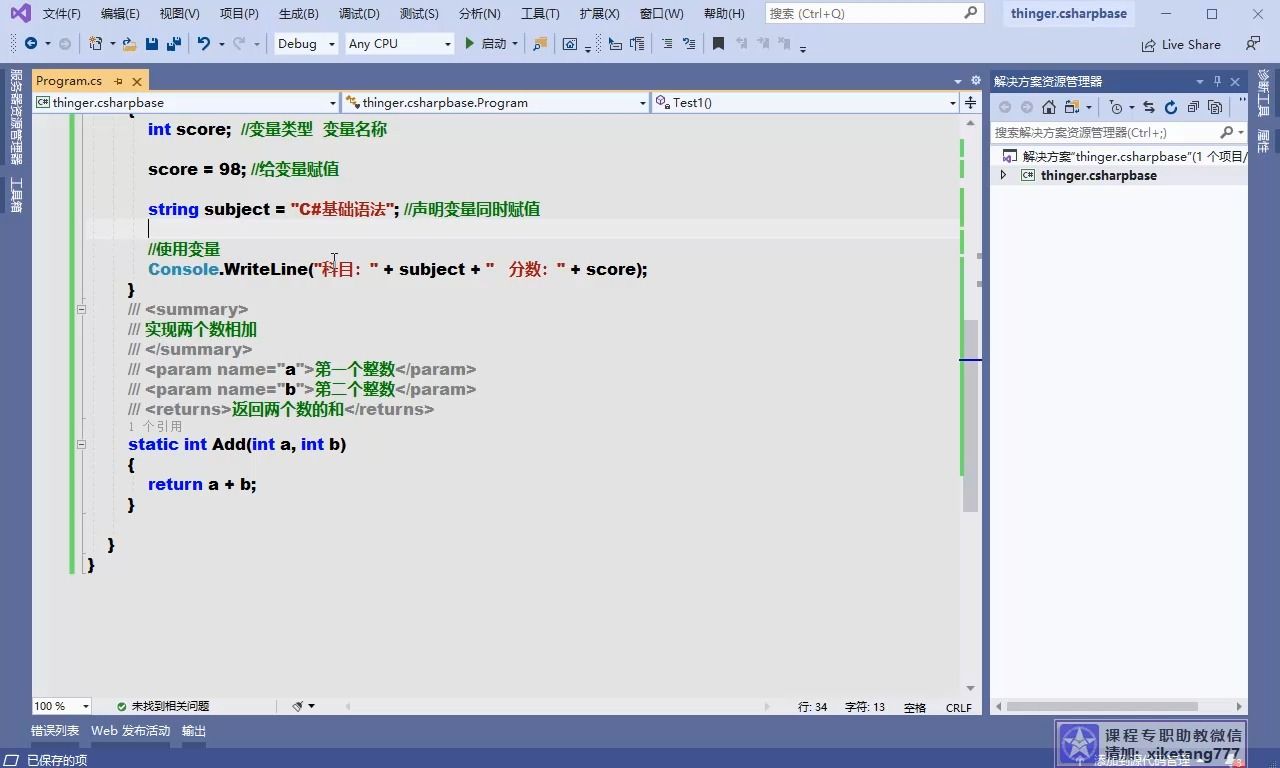Open the 生成(B) menu
Viewport: 1280px width, 768px height.
click(298, 14)
